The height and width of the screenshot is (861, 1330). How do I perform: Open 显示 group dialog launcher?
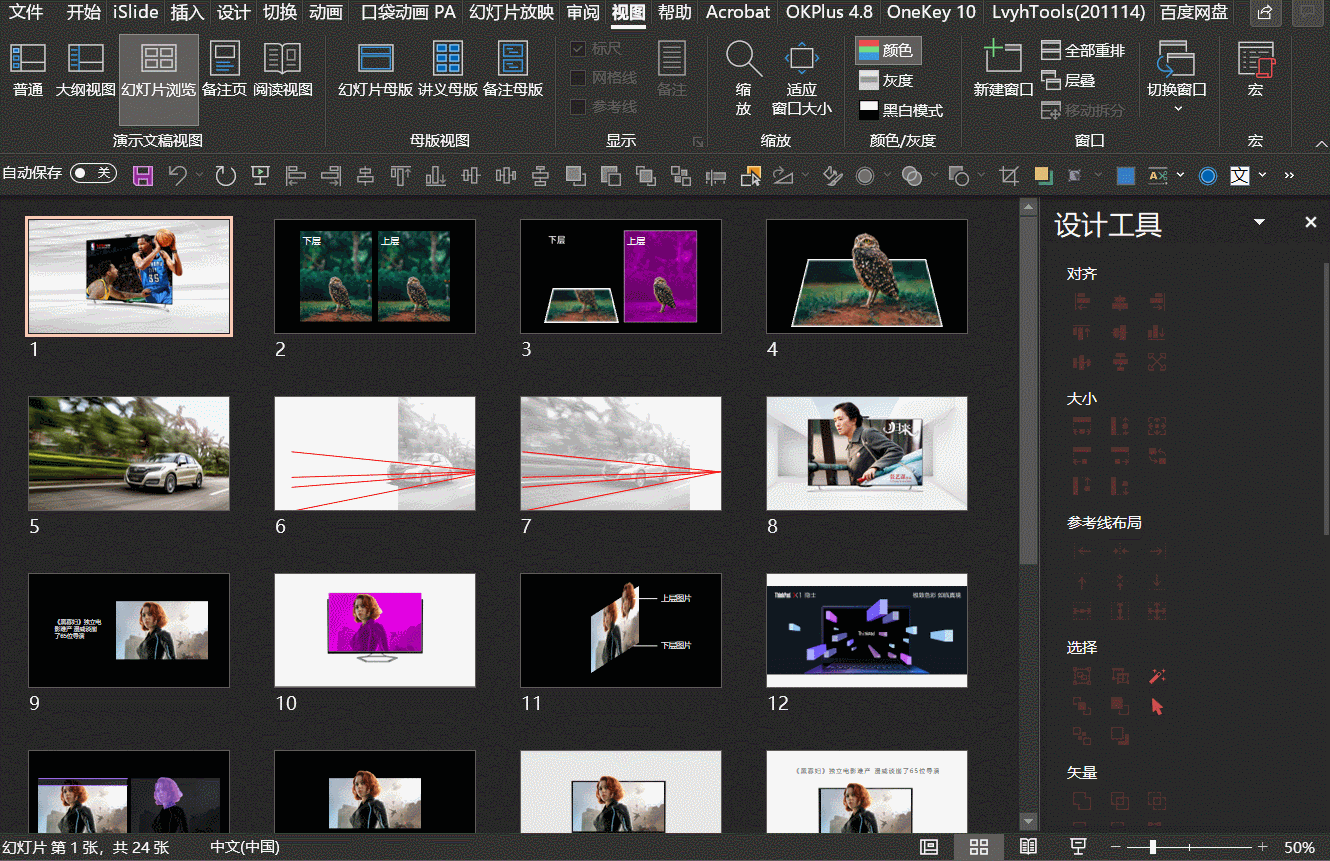pyautogui.click(x=698, y=142)
